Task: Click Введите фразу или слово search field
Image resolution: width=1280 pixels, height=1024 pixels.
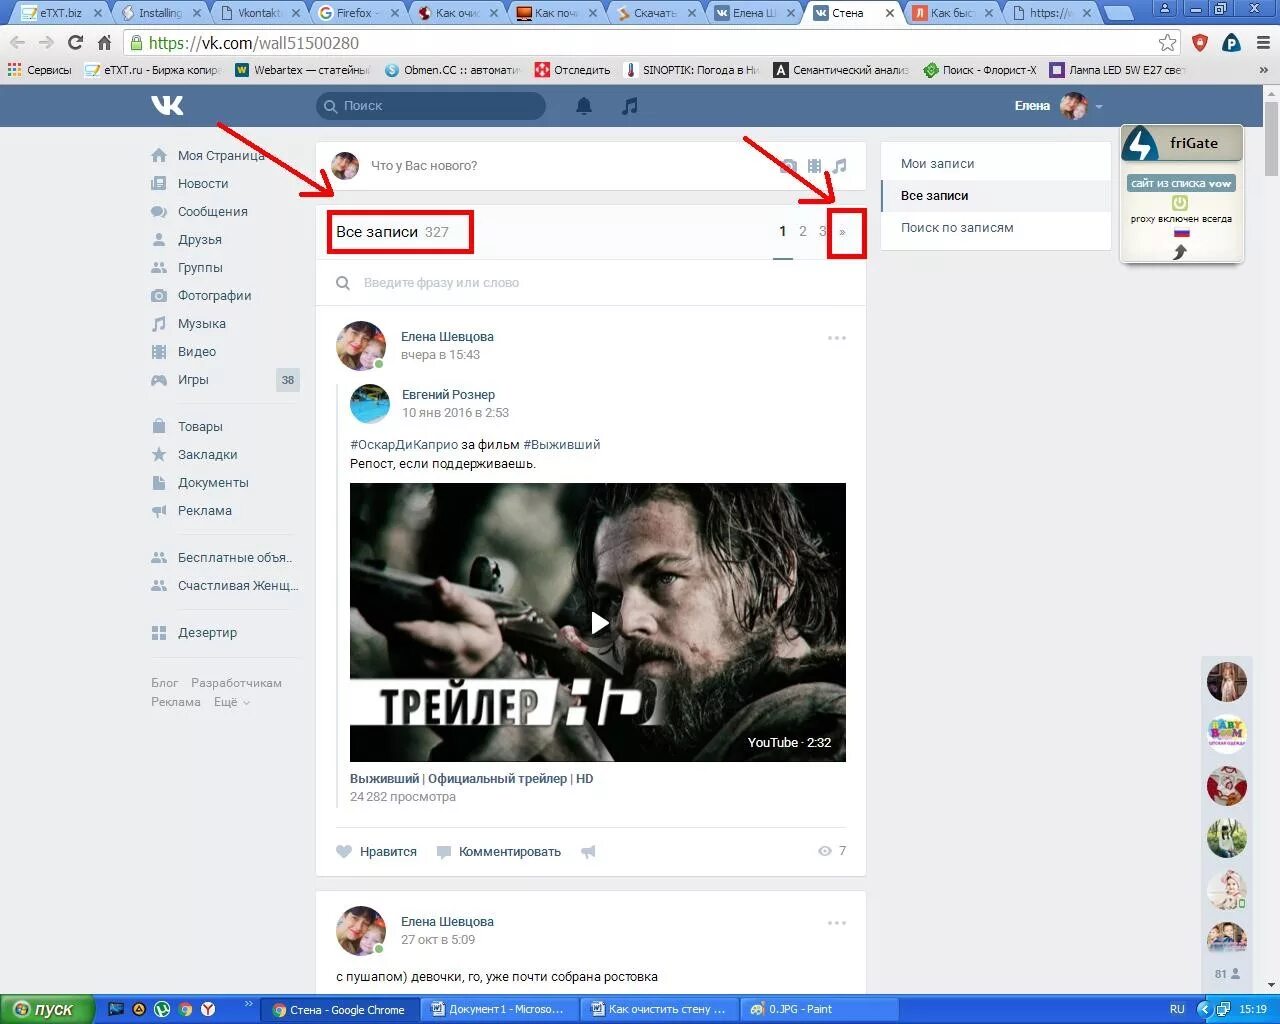Action: click(590, 283)
